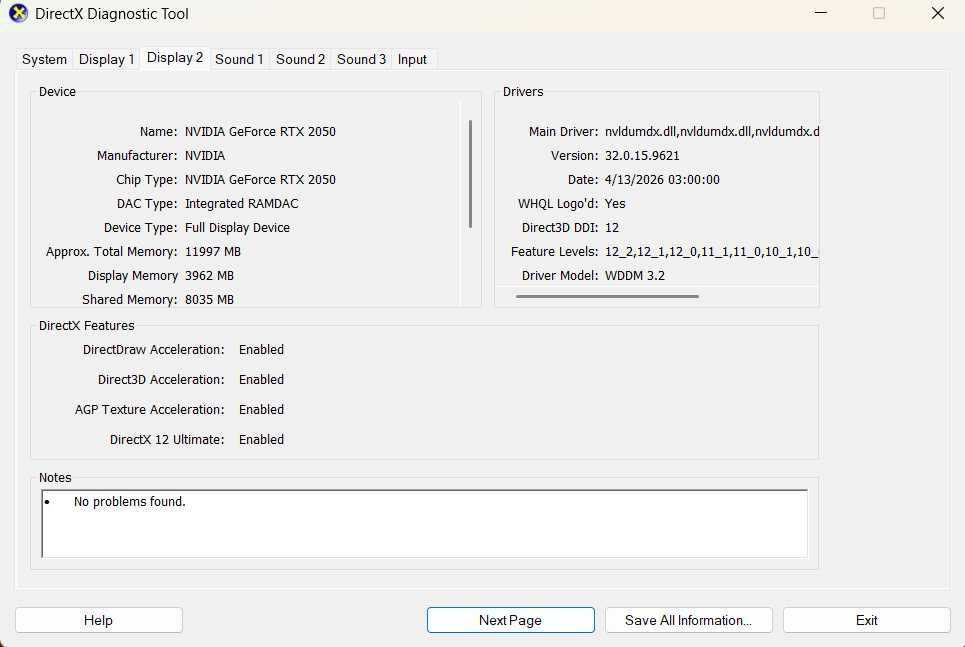965x647 pixels.
Task: Click the Main Driver file list text
Action: click(x=711, y=132)
